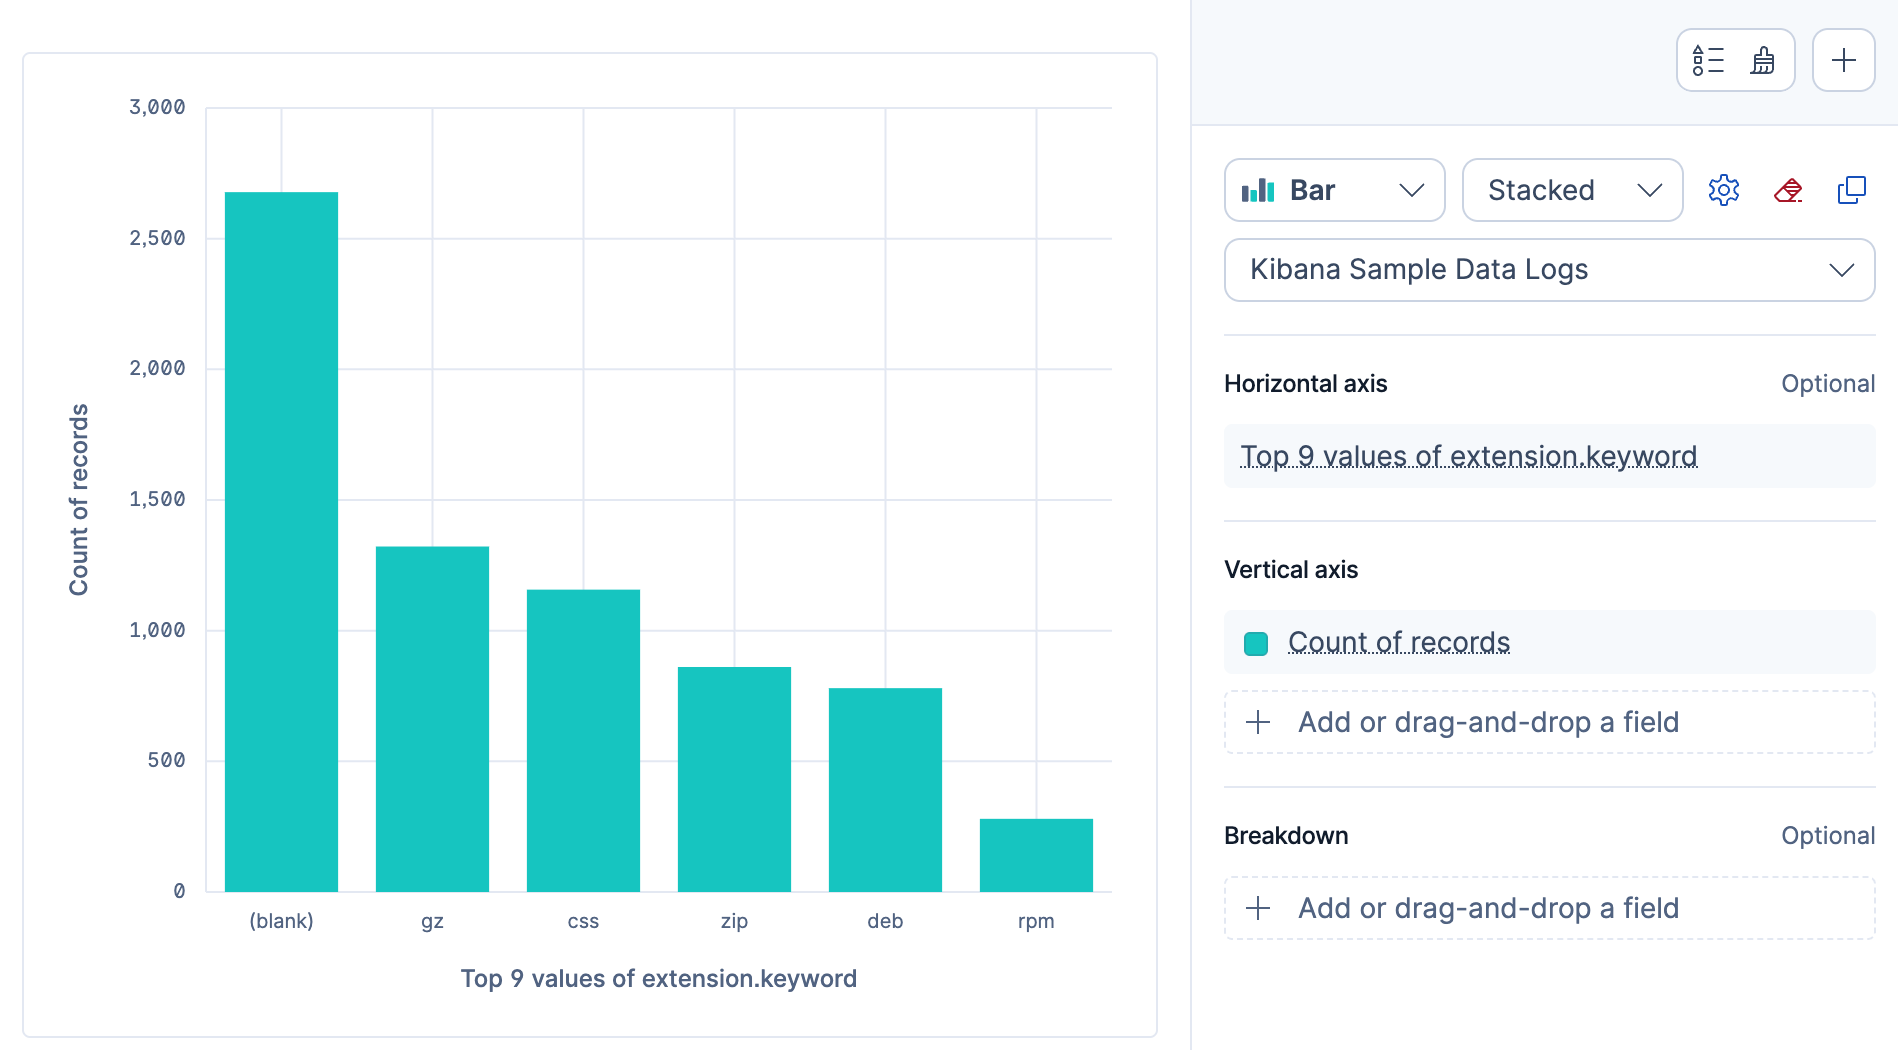This screenshot has width=1898, height=1050.
Task: Click the 2,500 y-axis tick label
Action: click(157, 238)
